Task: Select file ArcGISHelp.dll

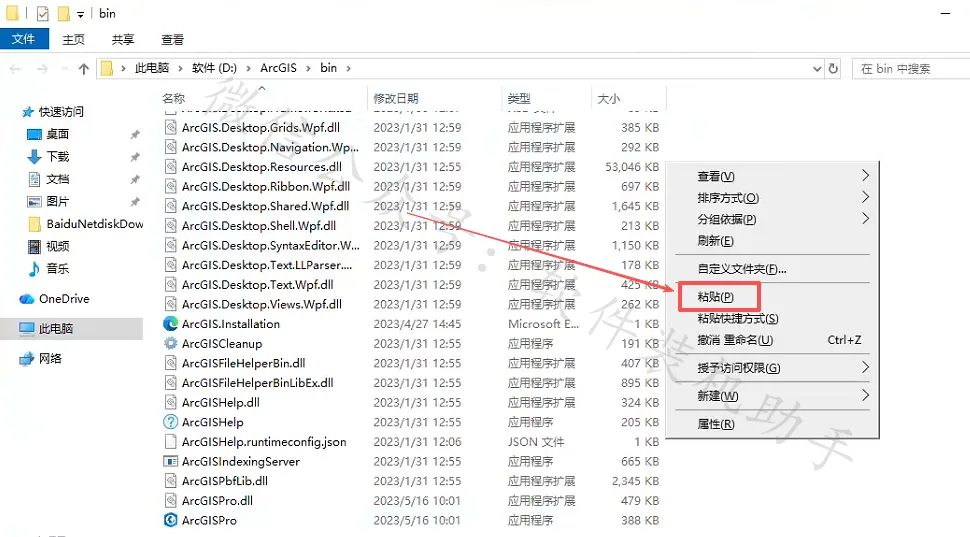Action: pyautogui.click(x=220, y=402)
